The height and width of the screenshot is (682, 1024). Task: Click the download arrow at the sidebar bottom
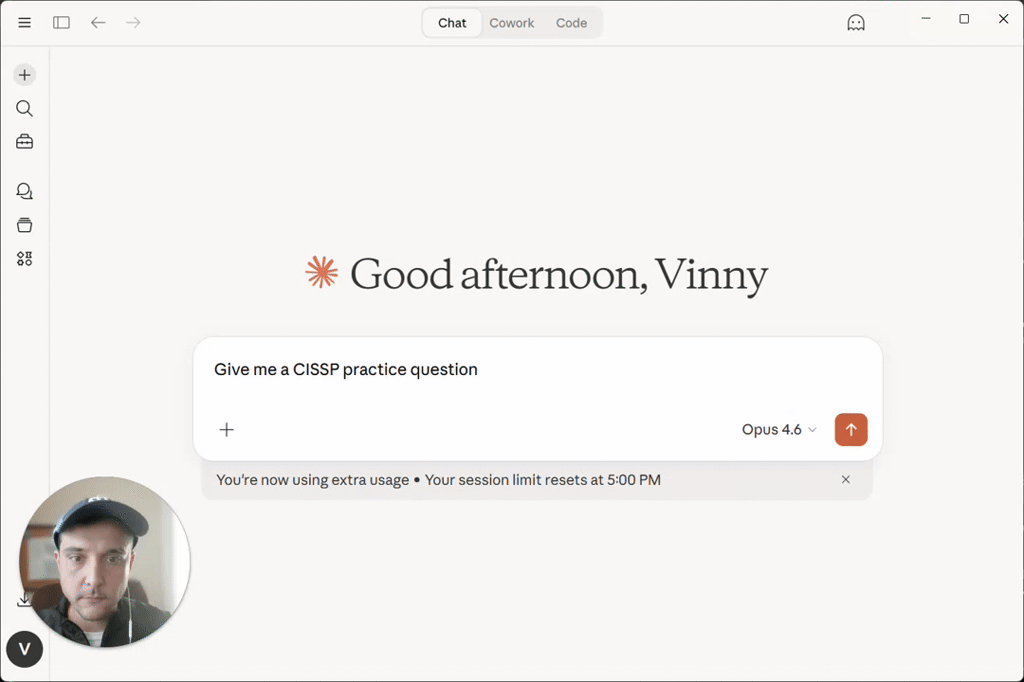pyautogui.click(x=24, y=598)
